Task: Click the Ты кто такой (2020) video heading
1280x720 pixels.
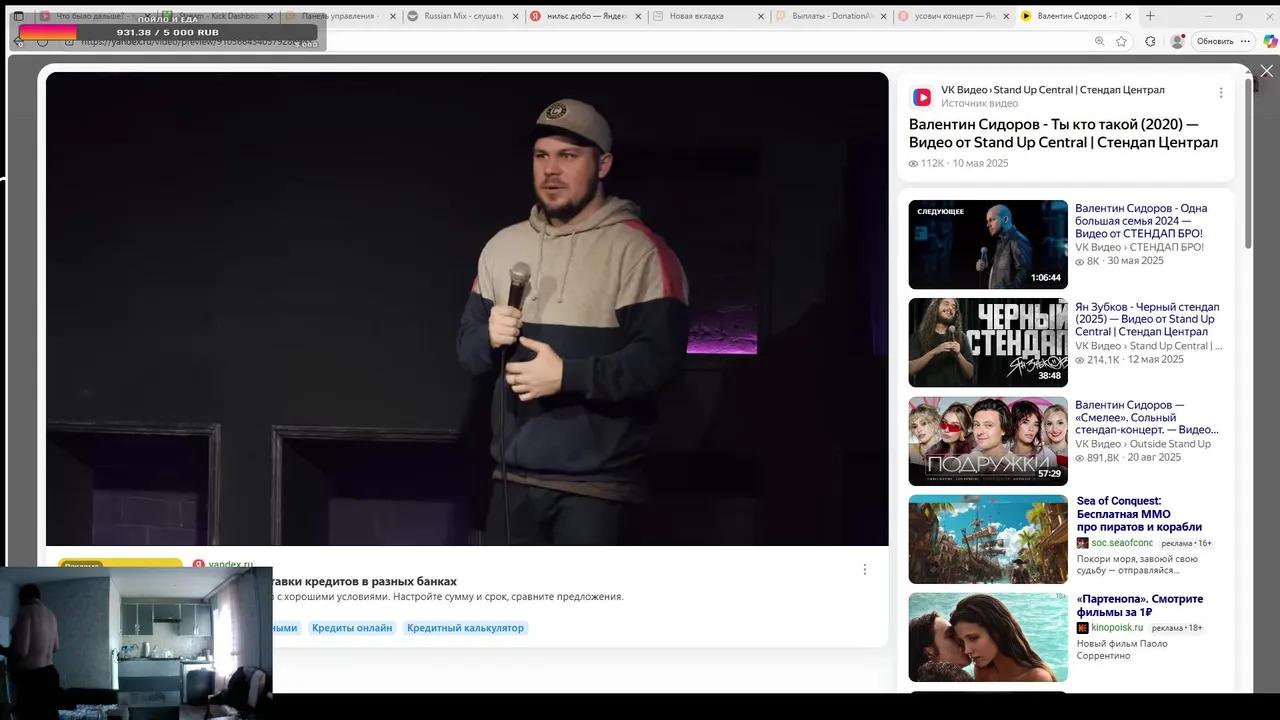Action: 1063,133
